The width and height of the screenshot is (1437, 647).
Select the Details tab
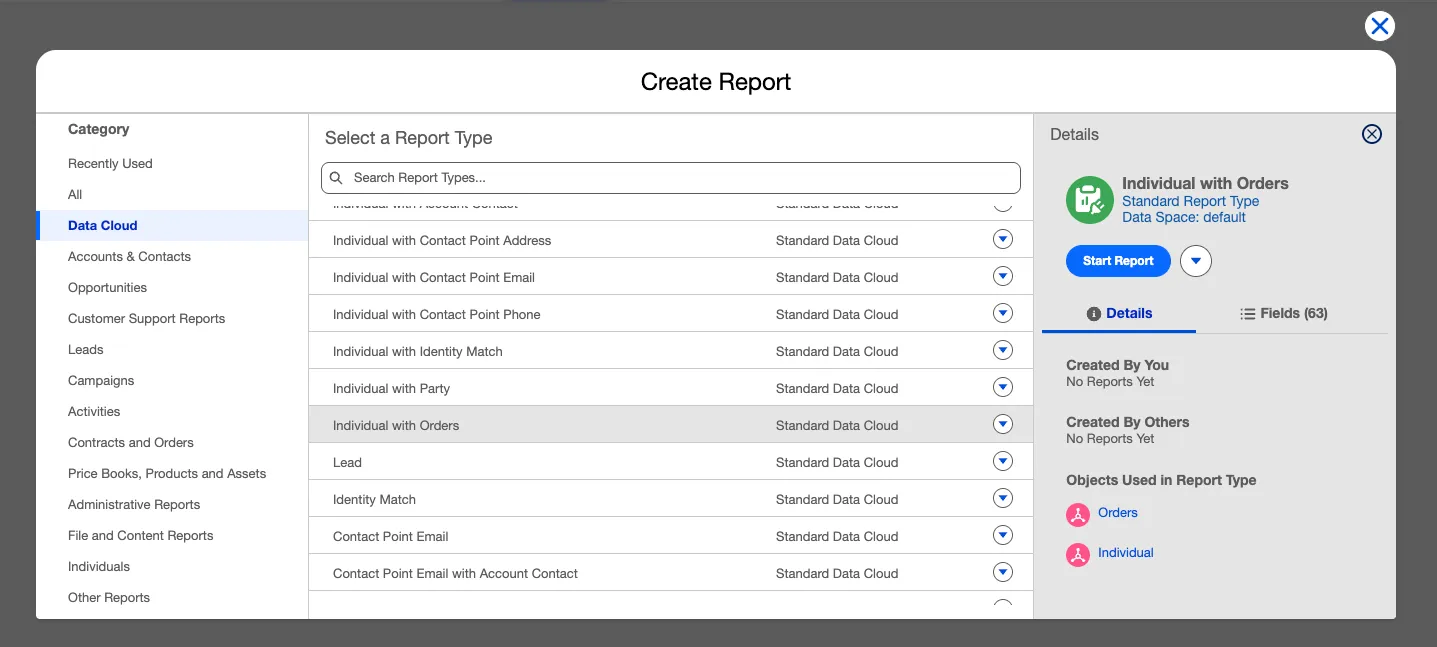pyautogui.click(x=1119, y=313)
